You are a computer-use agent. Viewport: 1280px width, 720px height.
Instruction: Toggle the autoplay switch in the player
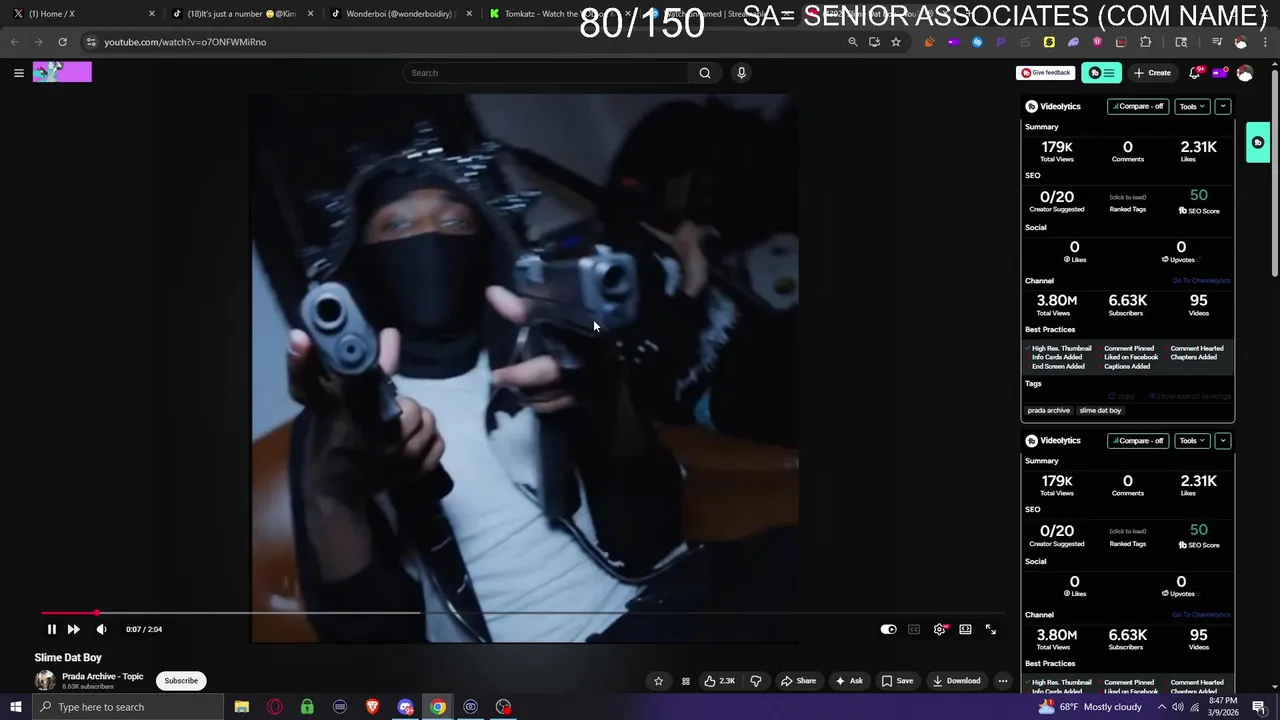click(x=888, y=629)
